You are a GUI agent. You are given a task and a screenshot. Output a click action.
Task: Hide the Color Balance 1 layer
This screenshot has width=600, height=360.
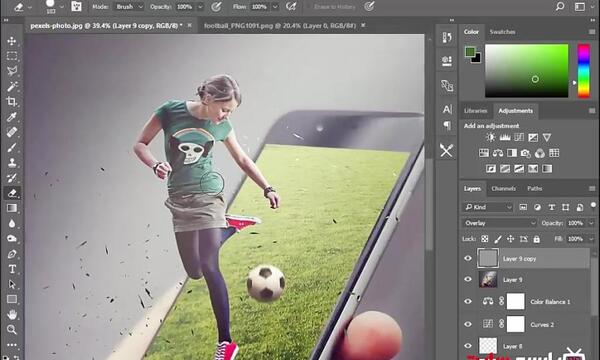coord(468,301)
